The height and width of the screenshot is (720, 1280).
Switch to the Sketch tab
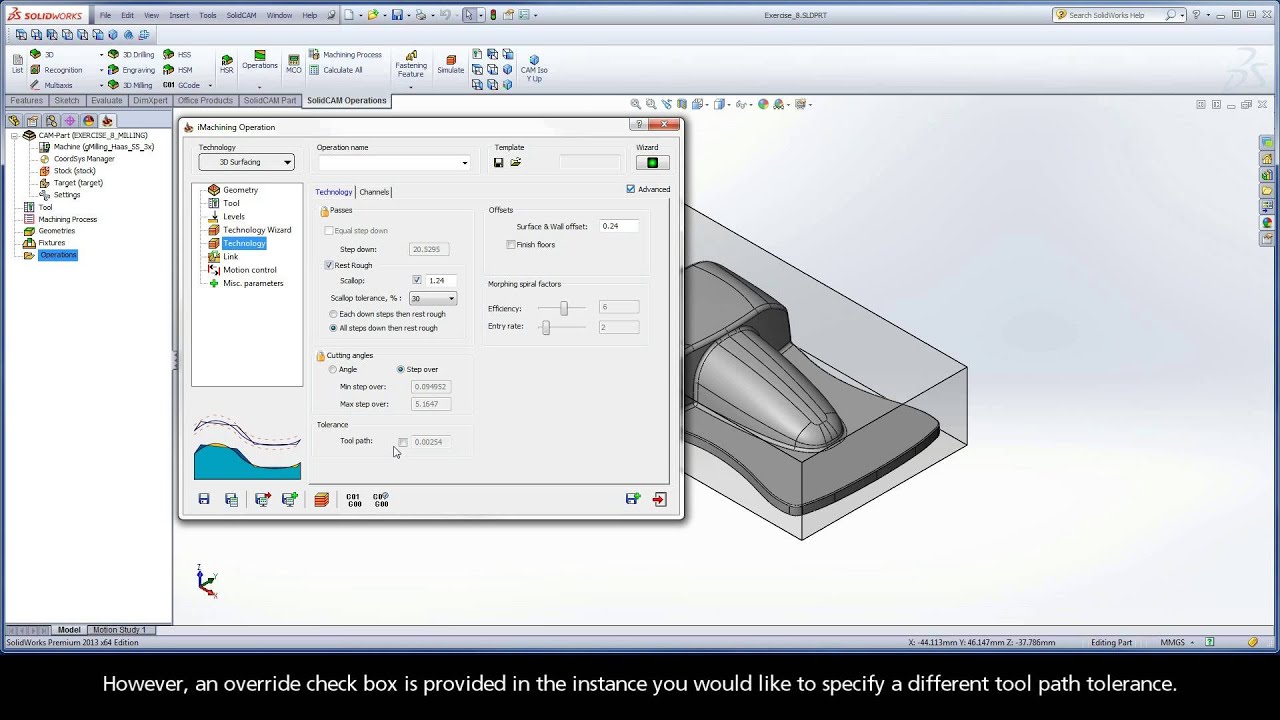(x=67, y=100)
